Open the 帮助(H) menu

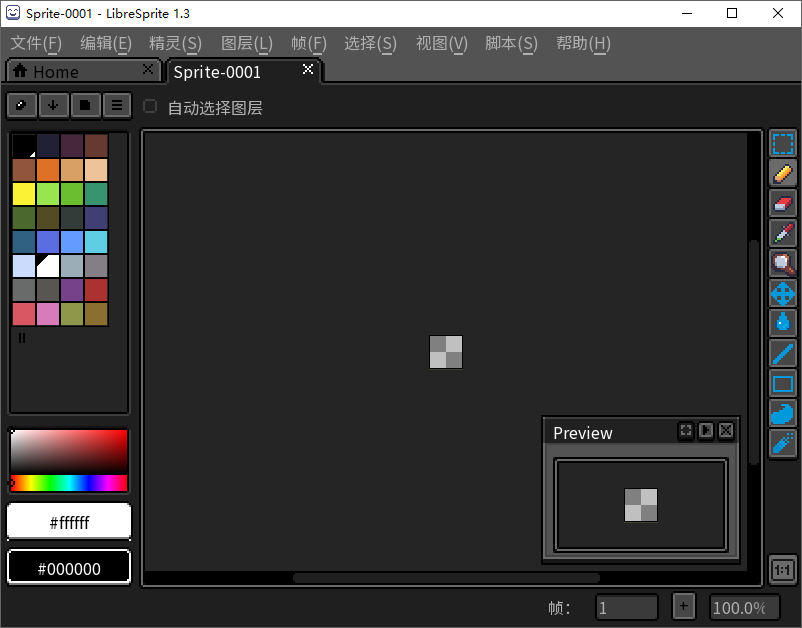coord(584,43)
